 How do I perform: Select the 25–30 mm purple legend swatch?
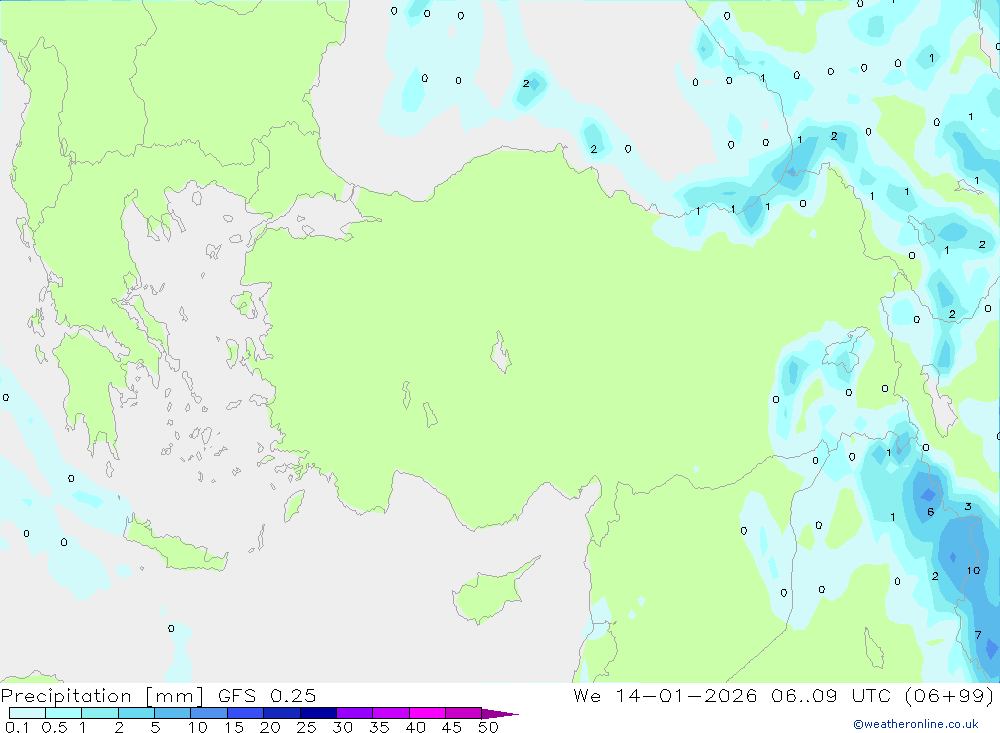[318, 713]
